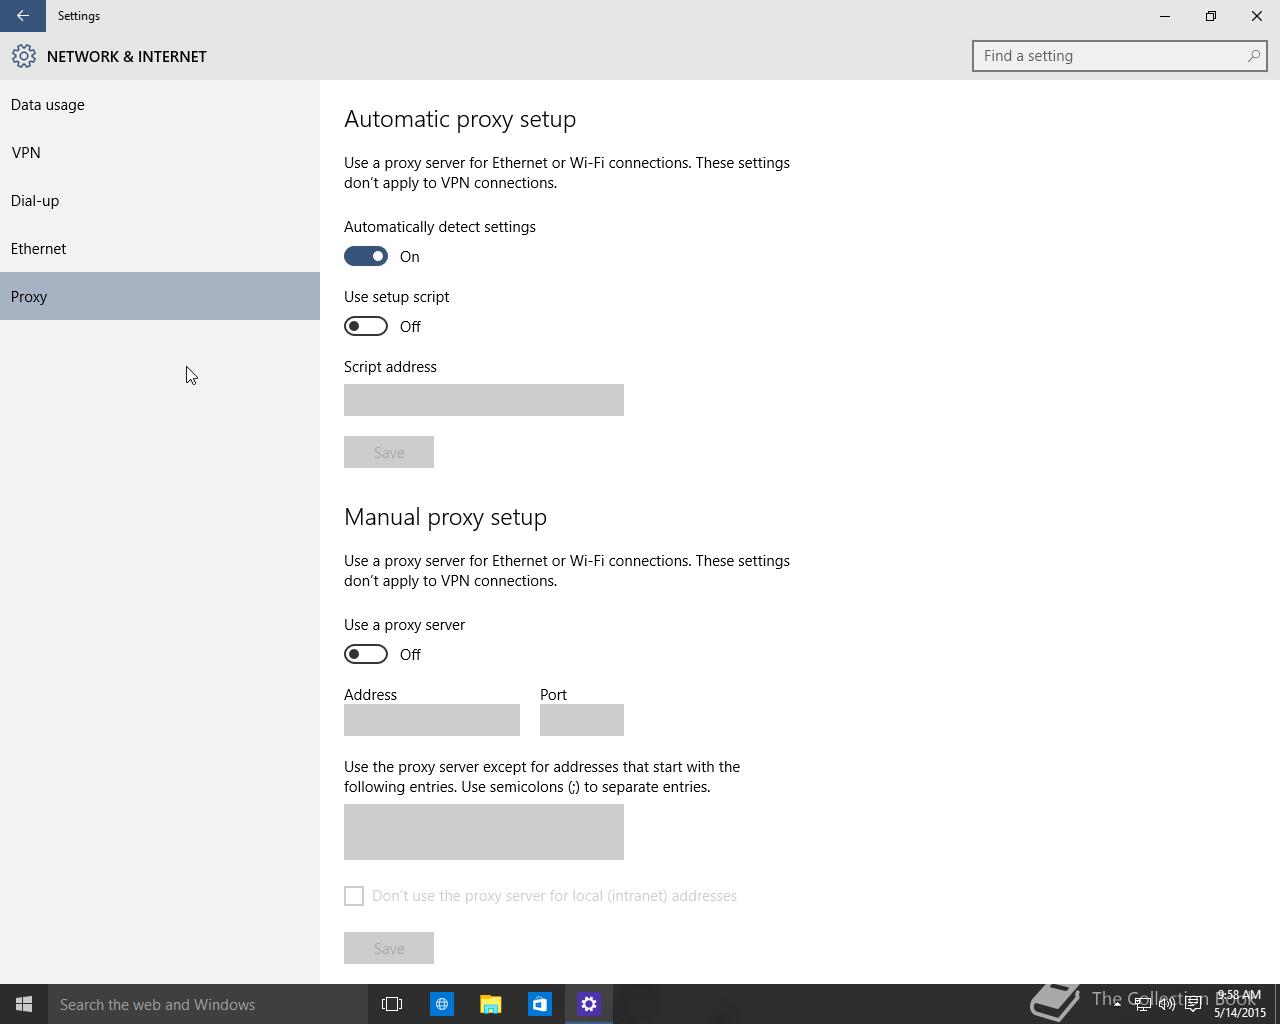The image size is (1280, 1024).
Task: Go to Dial-up settings
Action: pos(160,200)
